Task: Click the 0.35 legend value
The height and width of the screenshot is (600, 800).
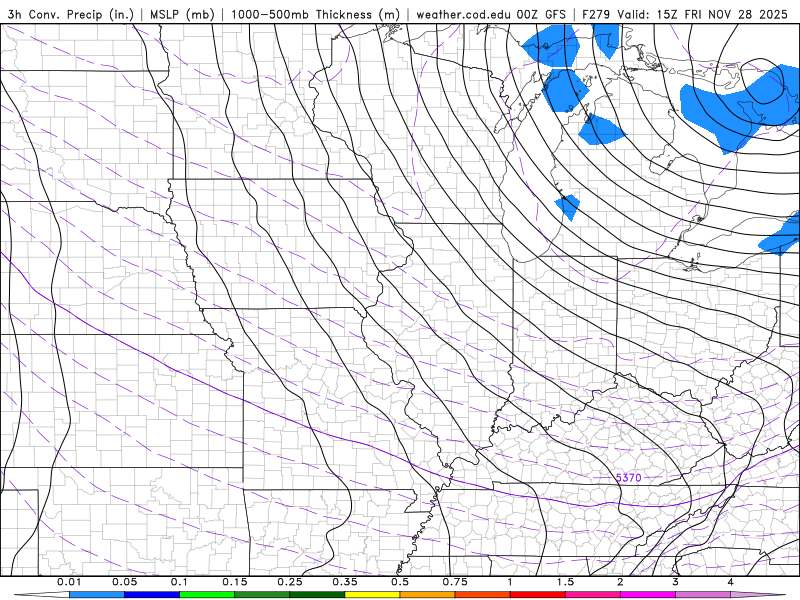Action: [x=345, y=582]
